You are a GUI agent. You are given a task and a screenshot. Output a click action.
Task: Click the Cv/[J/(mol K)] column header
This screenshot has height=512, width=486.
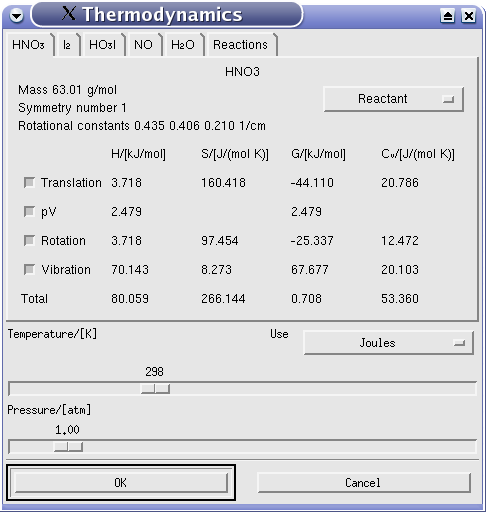click(418, 154)
